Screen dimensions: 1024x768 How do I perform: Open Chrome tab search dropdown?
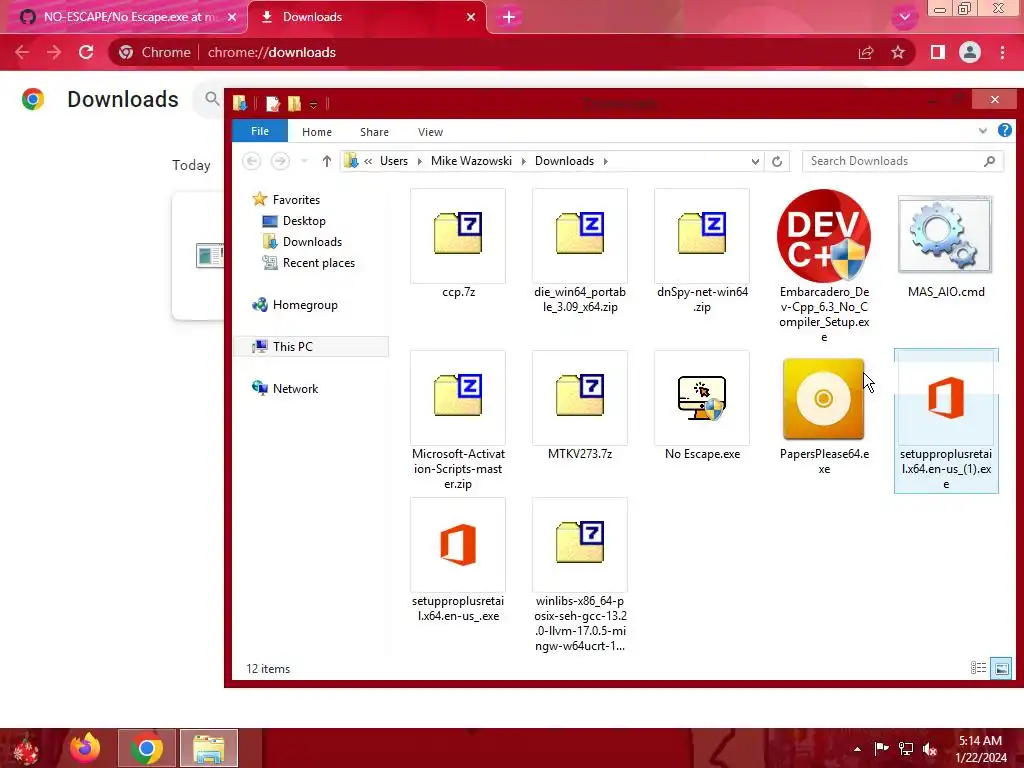(x=904, y=17)
